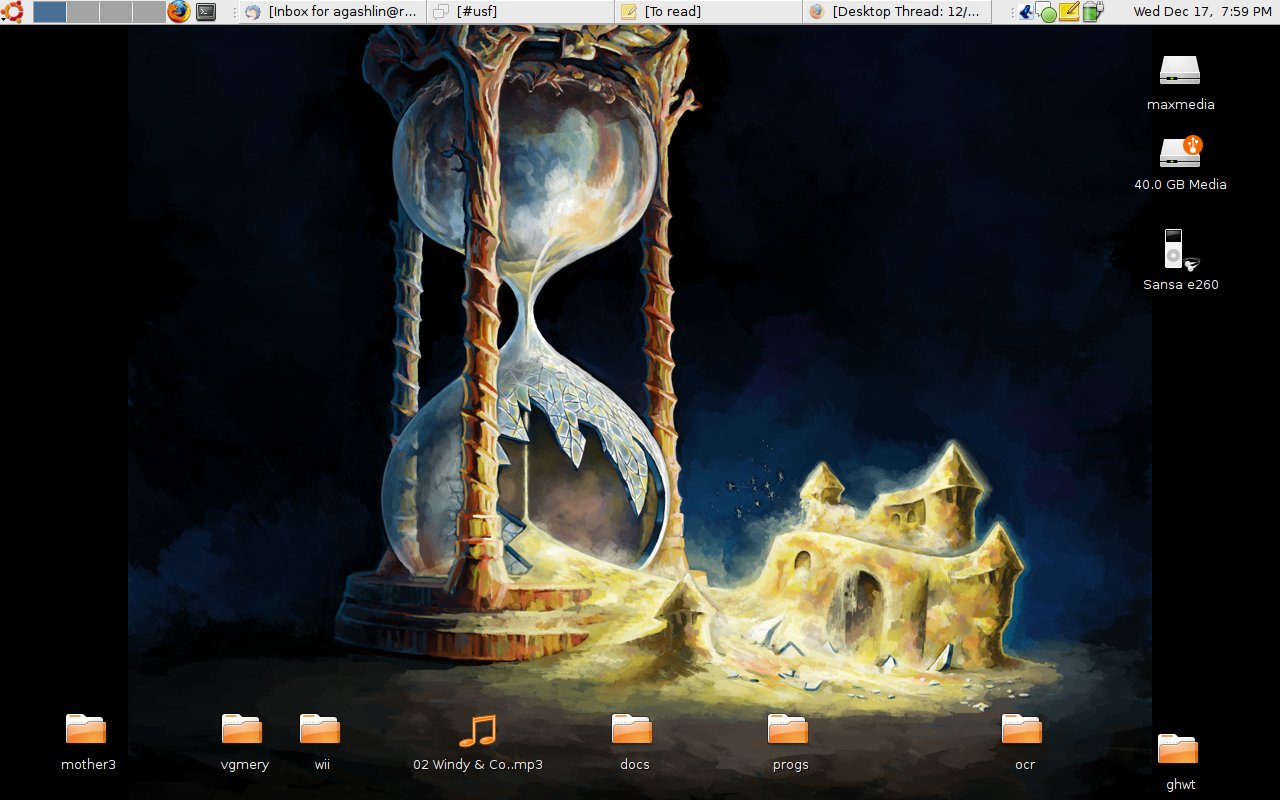1280x800 pixels.
Task: Switch to the first (active) workspace
Action: 50,12
